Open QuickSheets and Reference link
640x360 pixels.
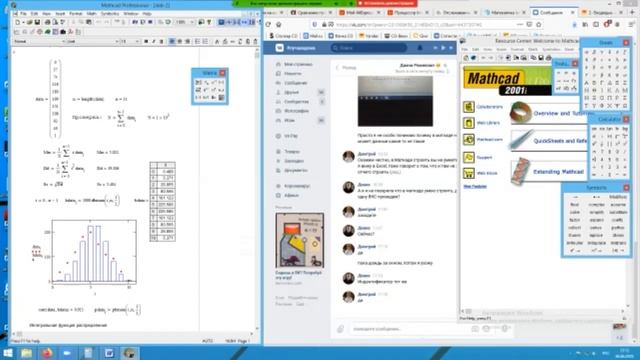coord(560,141)
